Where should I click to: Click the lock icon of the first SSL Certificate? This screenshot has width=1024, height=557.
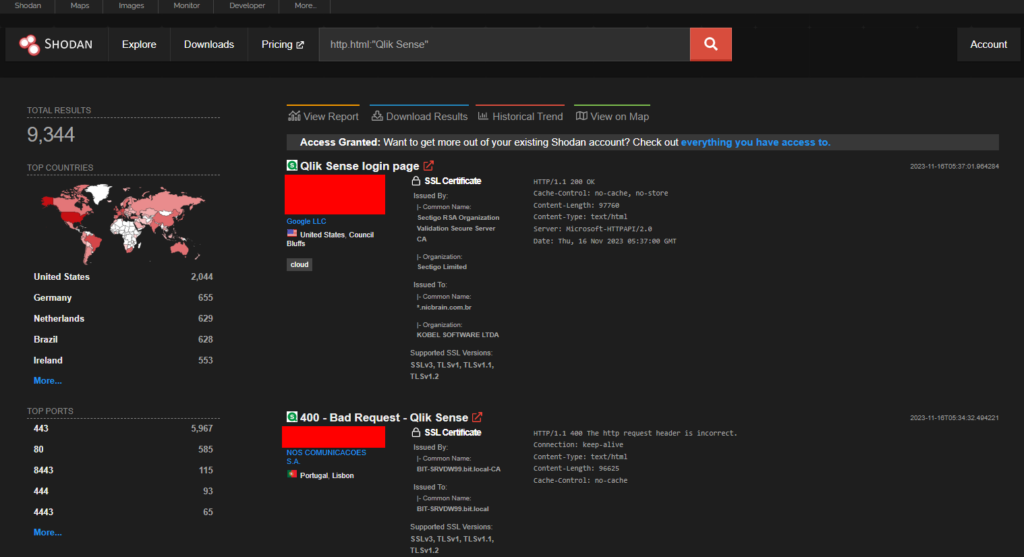point(416,181)
